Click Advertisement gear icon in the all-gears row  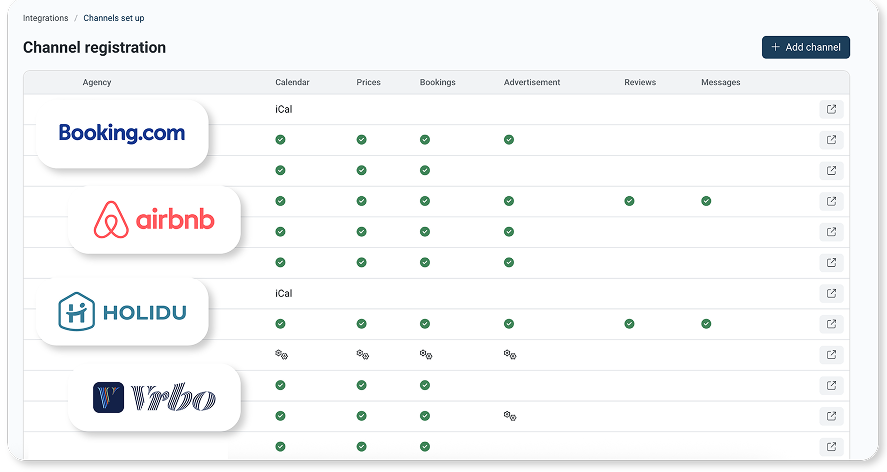pyautogui.click(x=510, y=355)
